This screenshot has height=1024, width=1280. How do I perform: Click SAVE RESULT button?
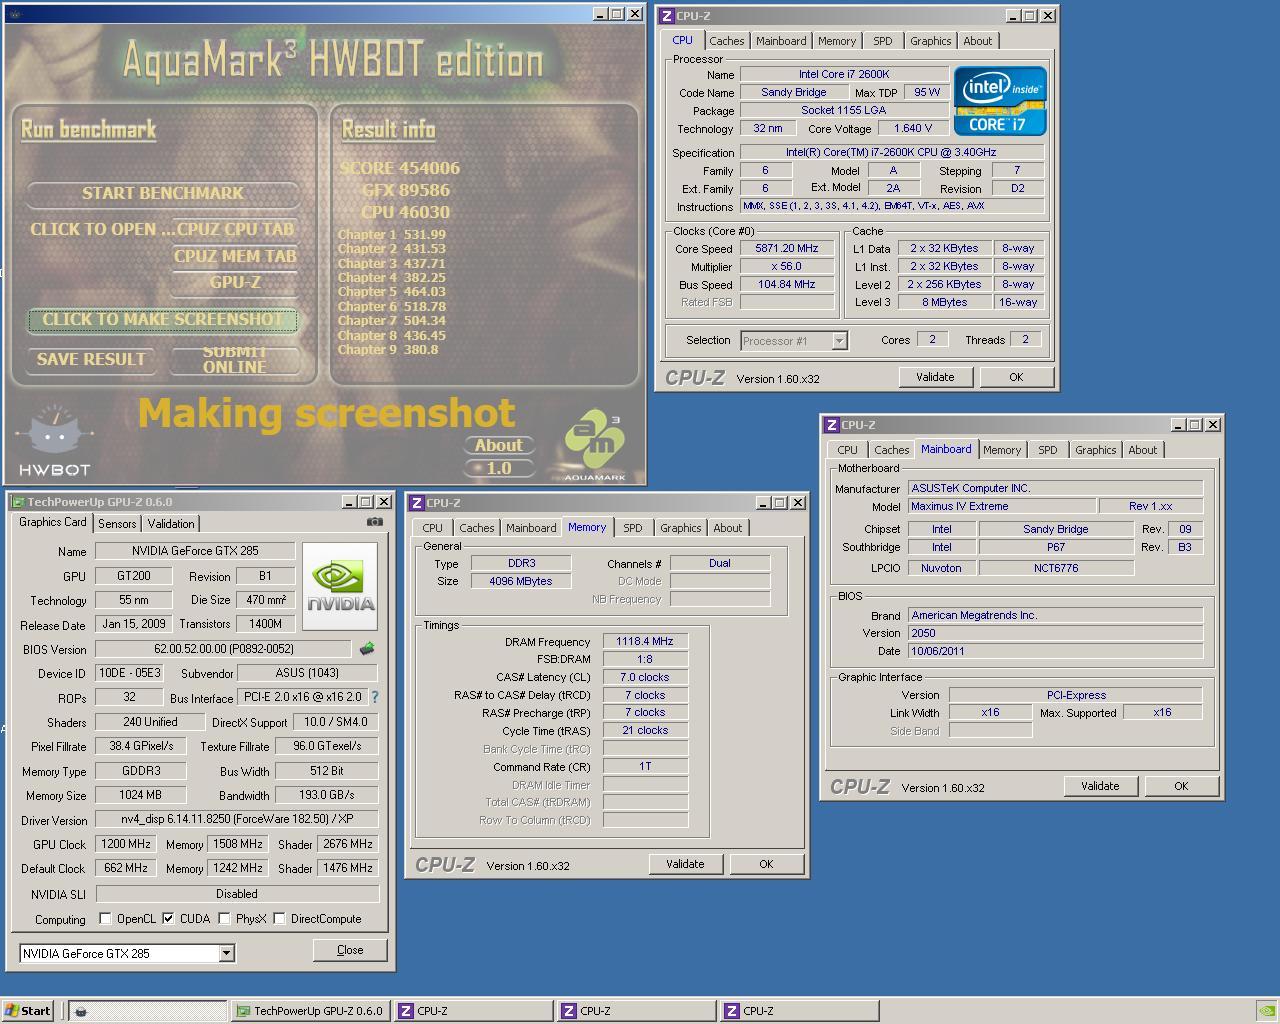(91, 359)
